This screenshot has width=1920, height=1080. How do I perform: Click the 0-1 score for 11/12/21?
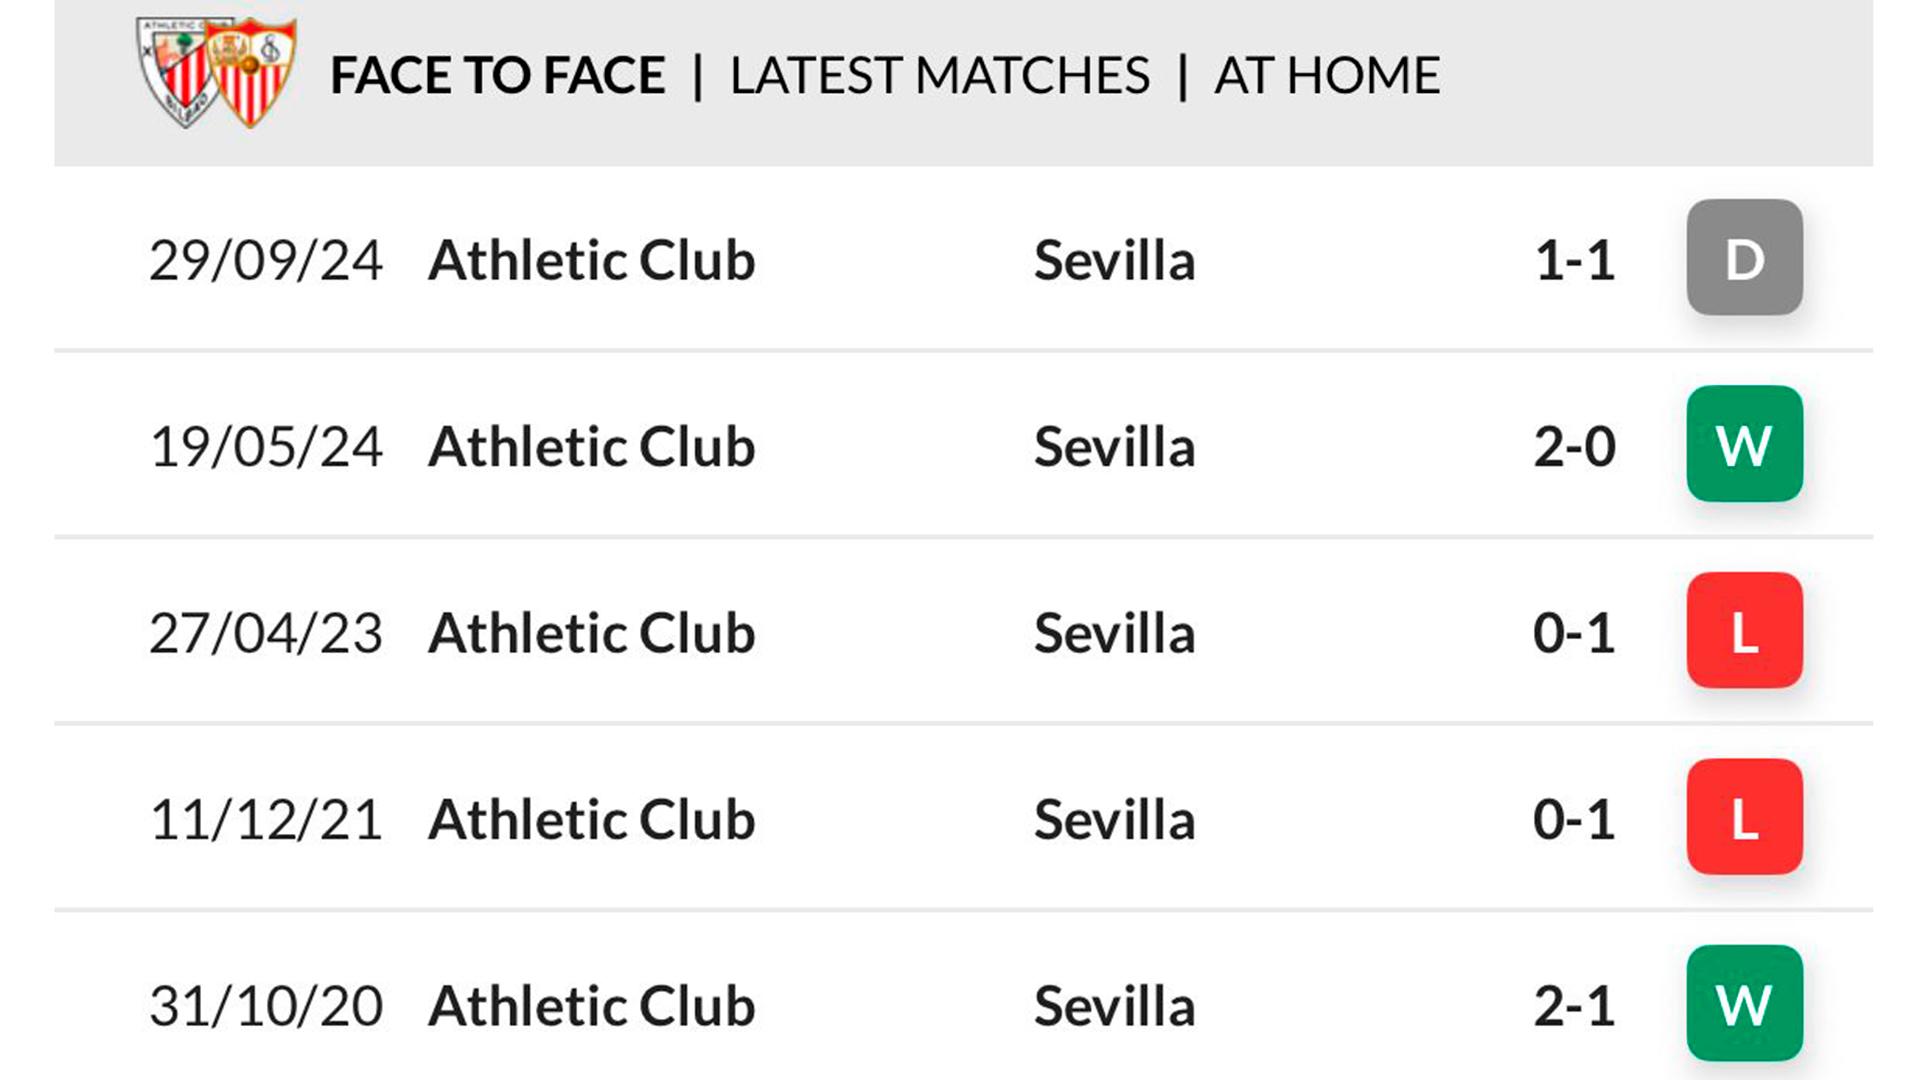1574,820
